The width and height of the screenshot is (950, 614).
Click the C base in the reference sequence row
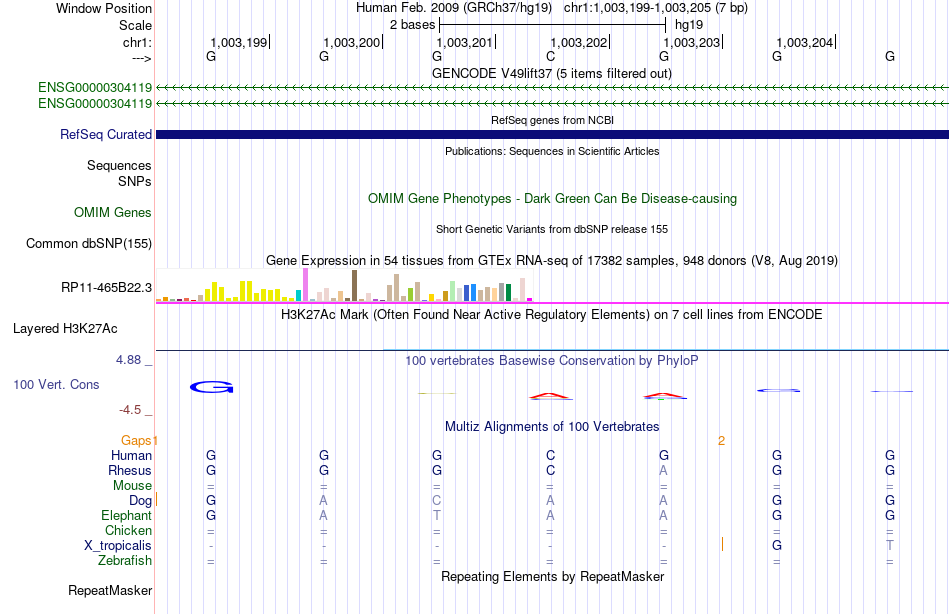550,56
